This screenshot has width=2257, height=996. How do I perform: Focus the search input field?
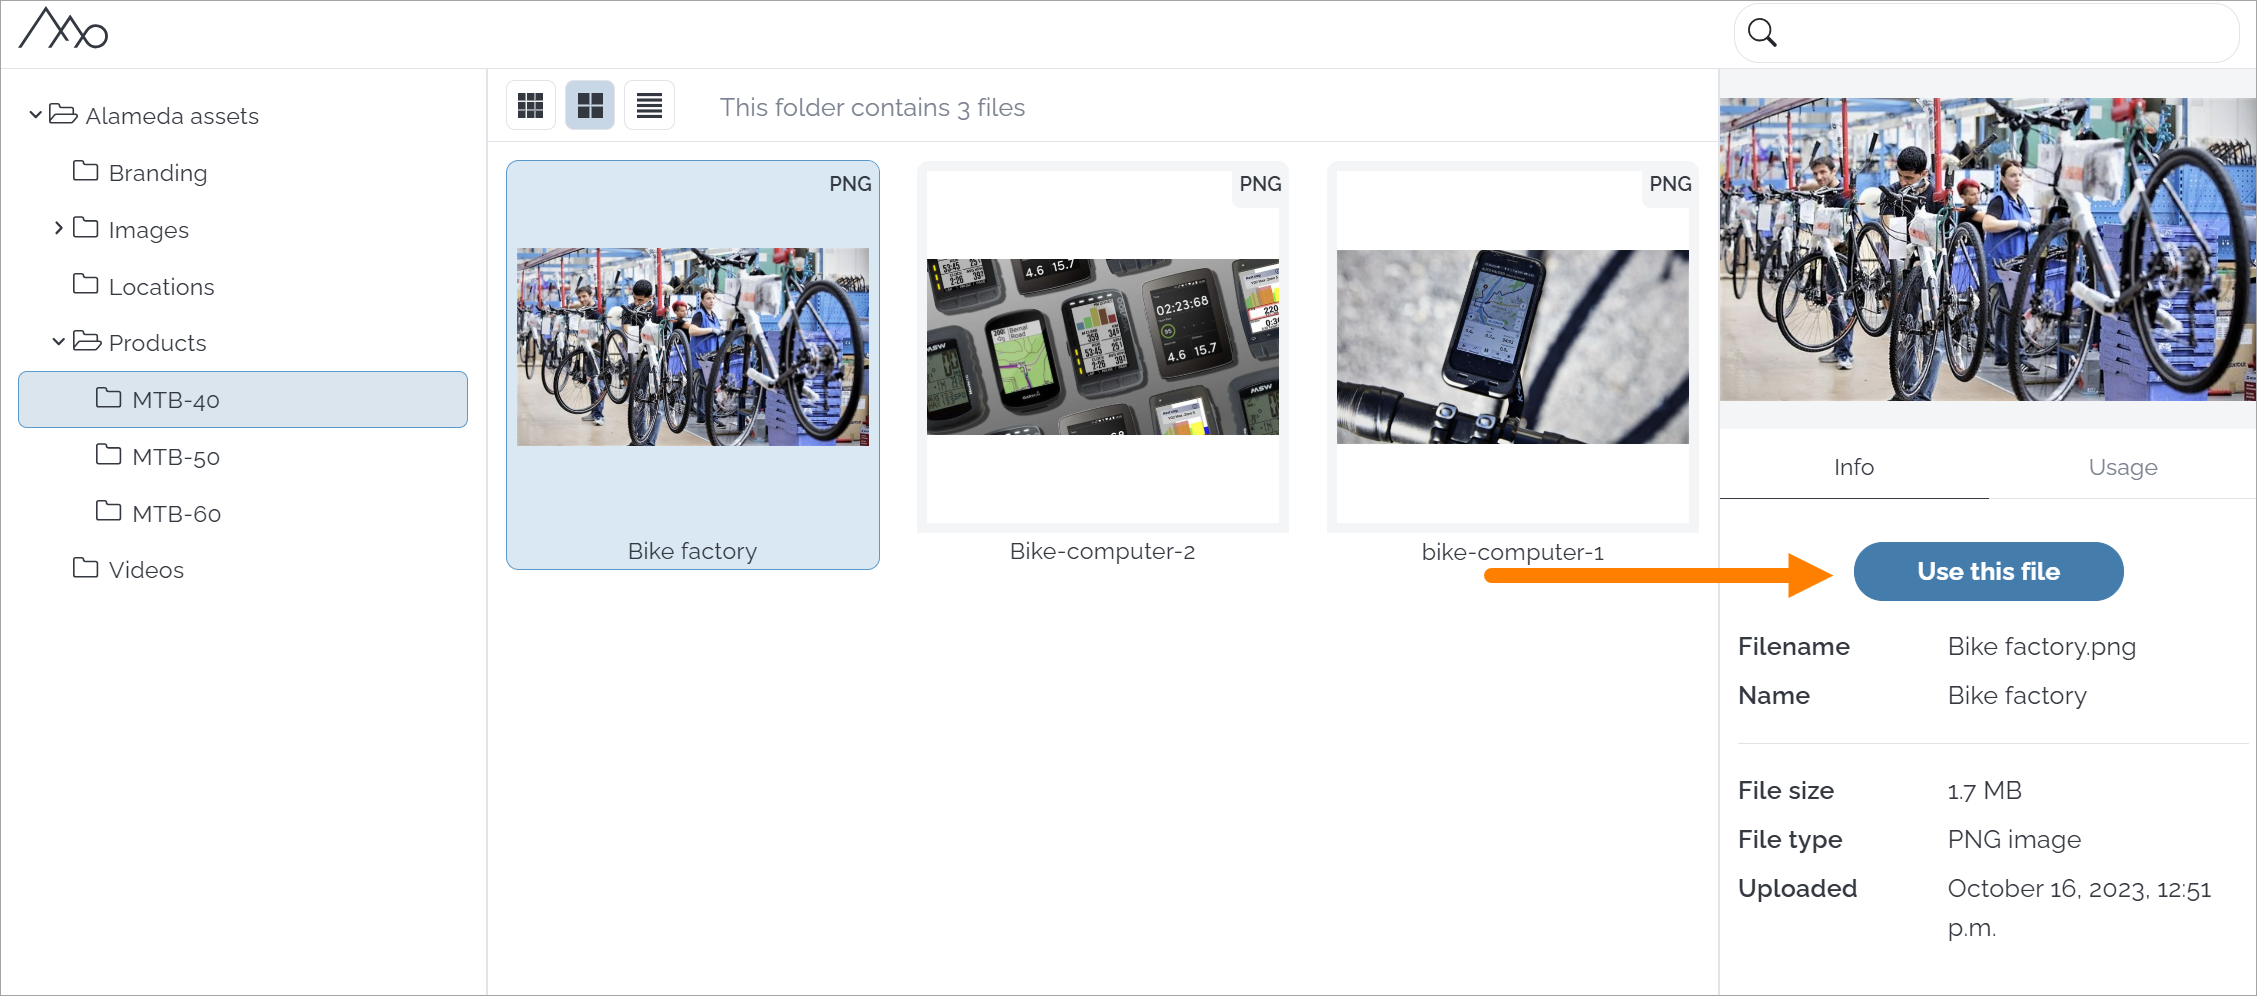click(1986, 33)
